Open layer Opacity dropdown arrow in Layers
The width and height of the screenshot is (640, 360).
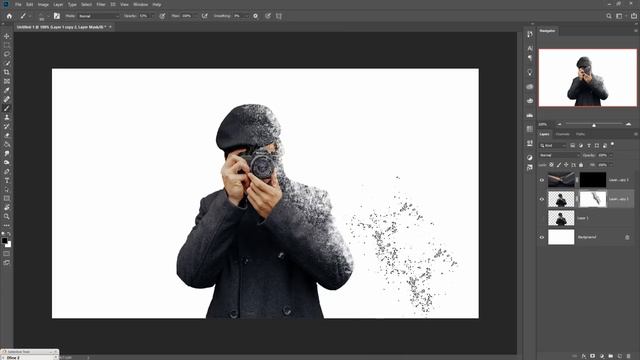pyautogui.click(x=611, y=155)
